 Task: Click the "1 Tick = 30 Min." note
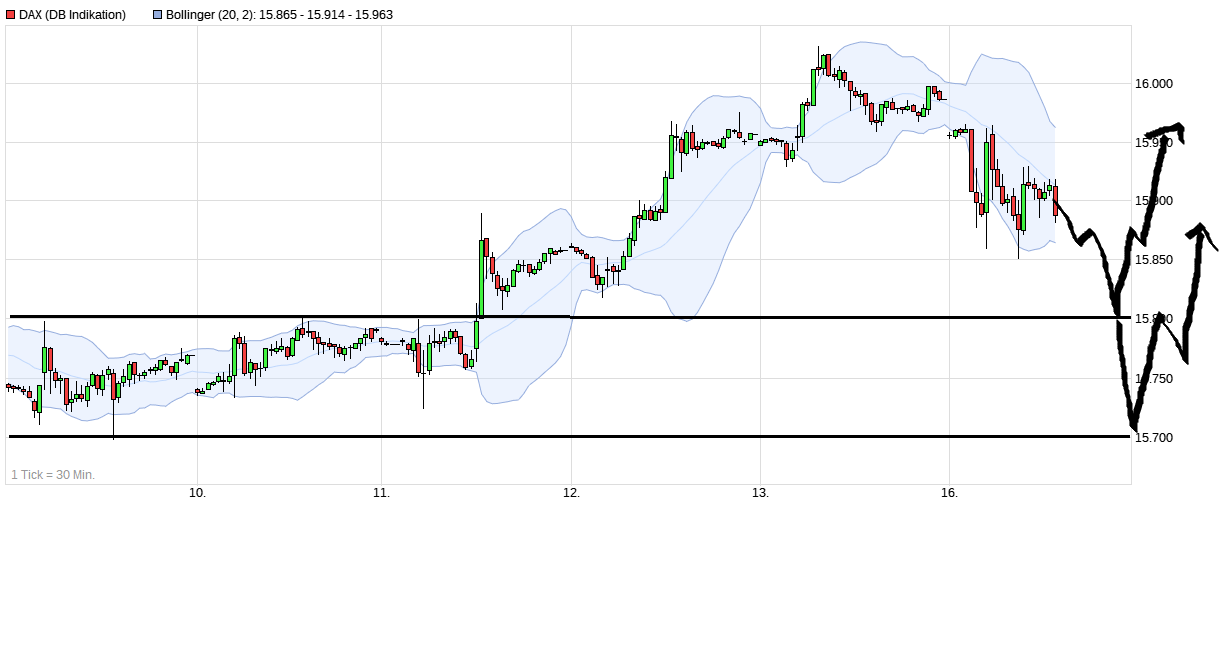pyautogui.click(x=53, y=474)
